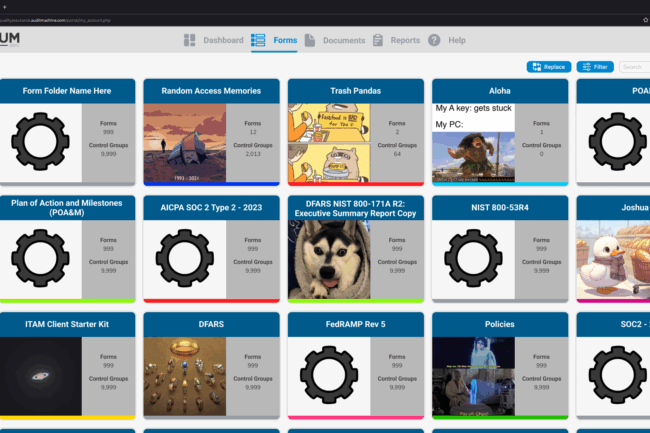
Task: Switch to the Reports tab
Action: click(405, 40)
